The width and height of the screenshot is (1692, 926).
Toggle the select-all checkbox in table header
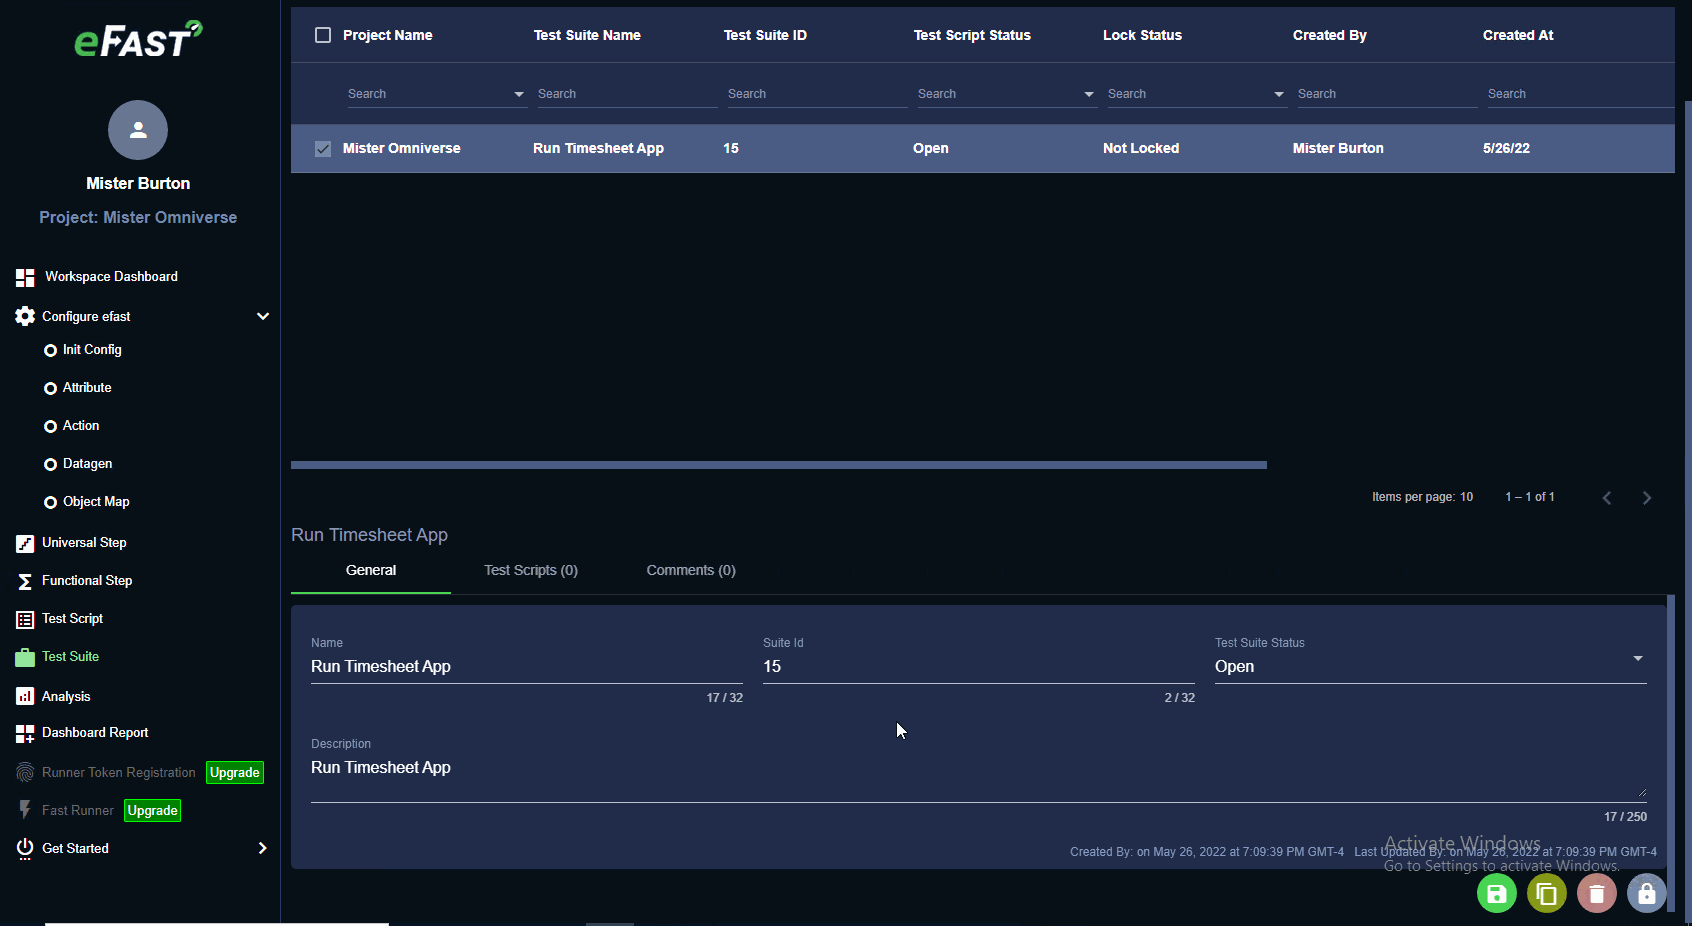tap(323, 35)
